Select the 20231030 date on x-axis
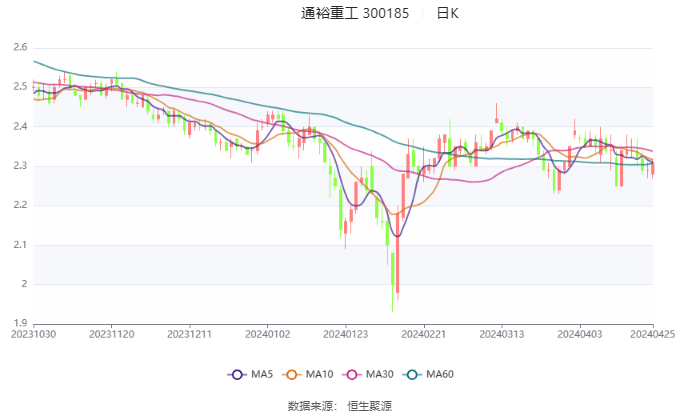 pyautogui.click(x=34, y=335)
